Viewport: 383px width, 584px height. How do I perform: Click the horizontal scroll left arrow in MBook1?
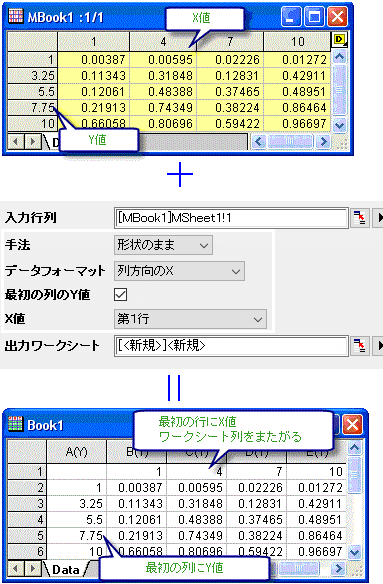point(259,142)
